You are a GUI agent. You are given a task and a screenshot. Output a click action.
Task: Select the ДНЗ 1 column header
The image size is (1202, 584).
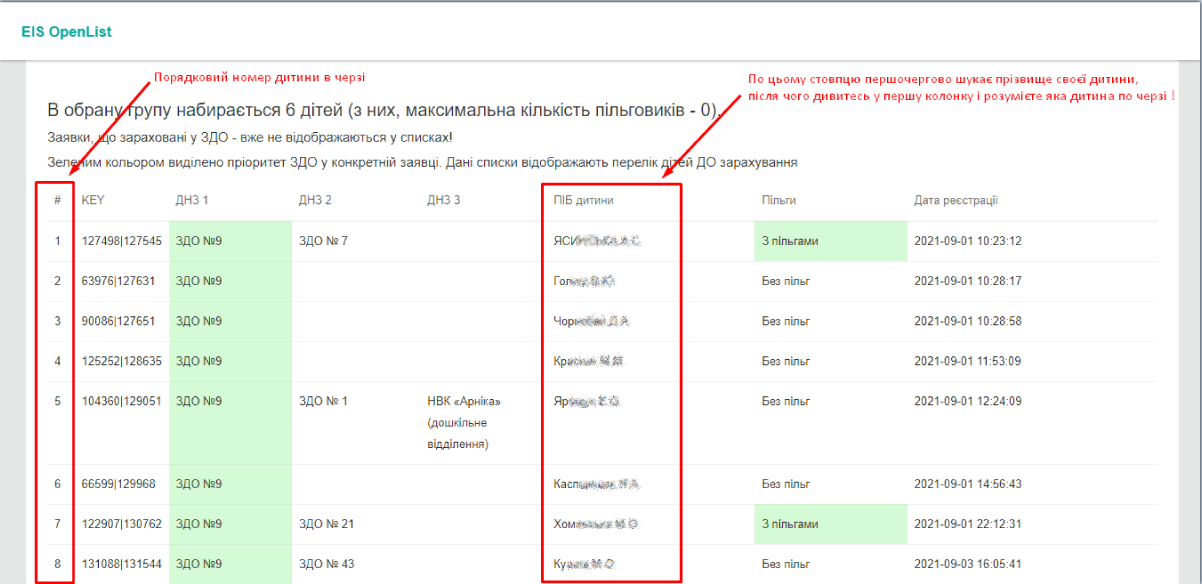[x=192, y=200]
